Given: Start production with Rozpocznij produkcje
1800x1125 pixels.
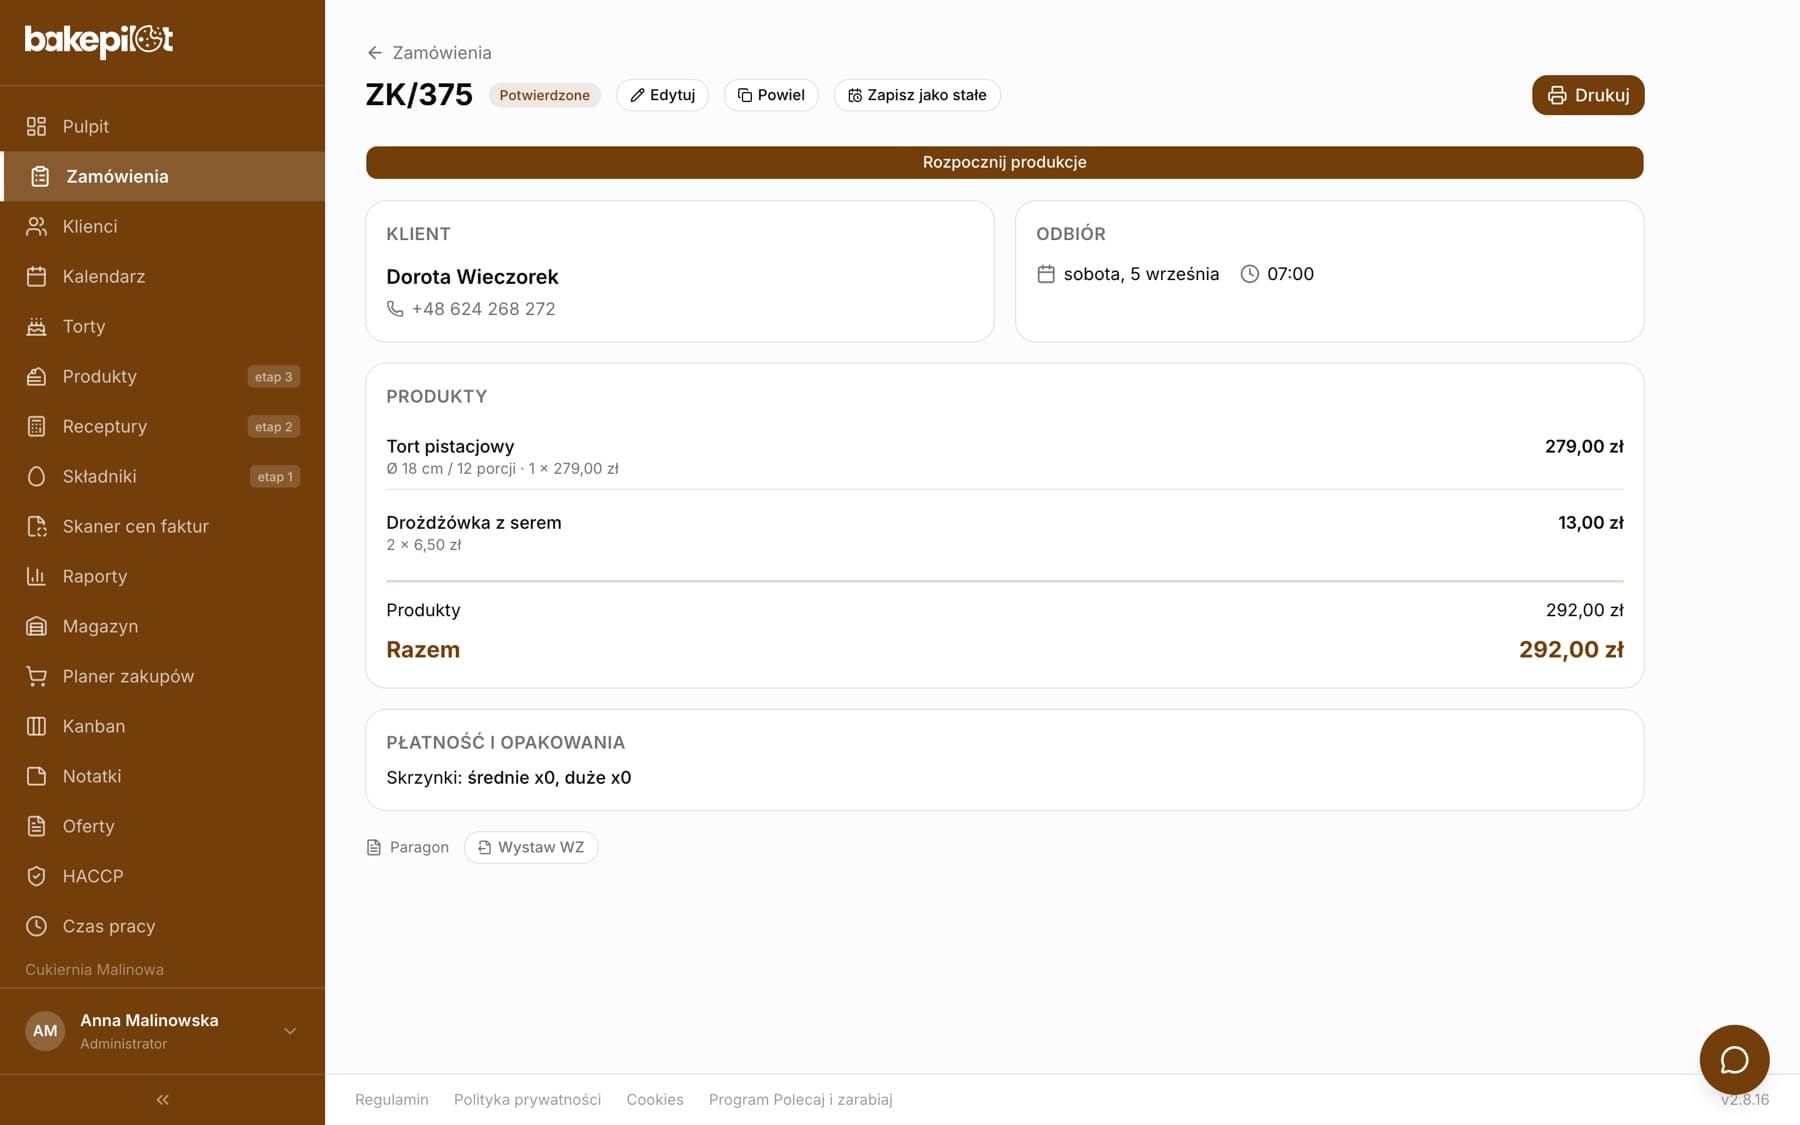Looking at the screenshot, I should [1004, 162].
